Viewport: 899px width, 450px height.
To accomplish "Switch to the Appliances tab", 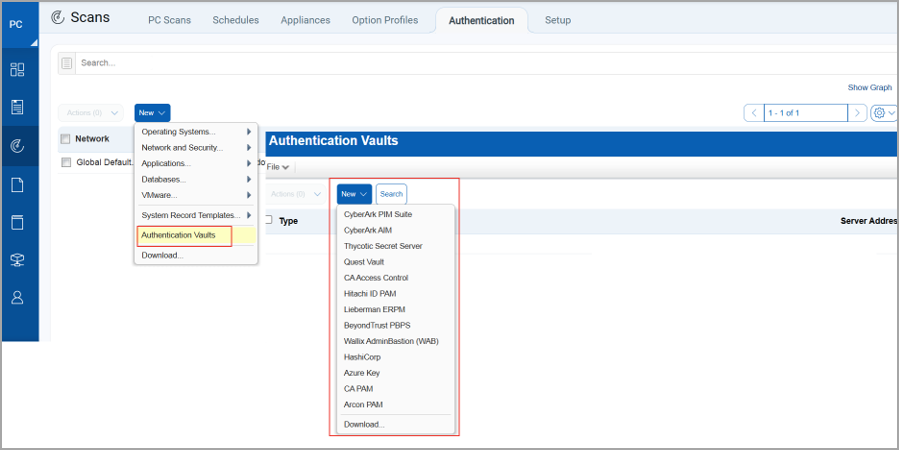I will (305, 20).
